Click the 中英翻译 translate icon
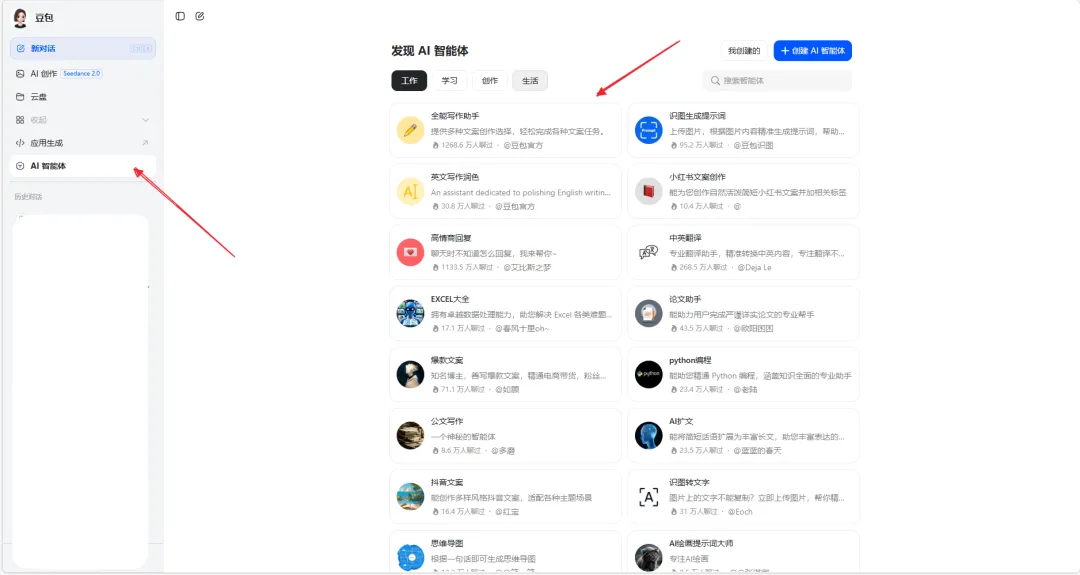Screen dimensions: 1080x575 pos(648,252)
